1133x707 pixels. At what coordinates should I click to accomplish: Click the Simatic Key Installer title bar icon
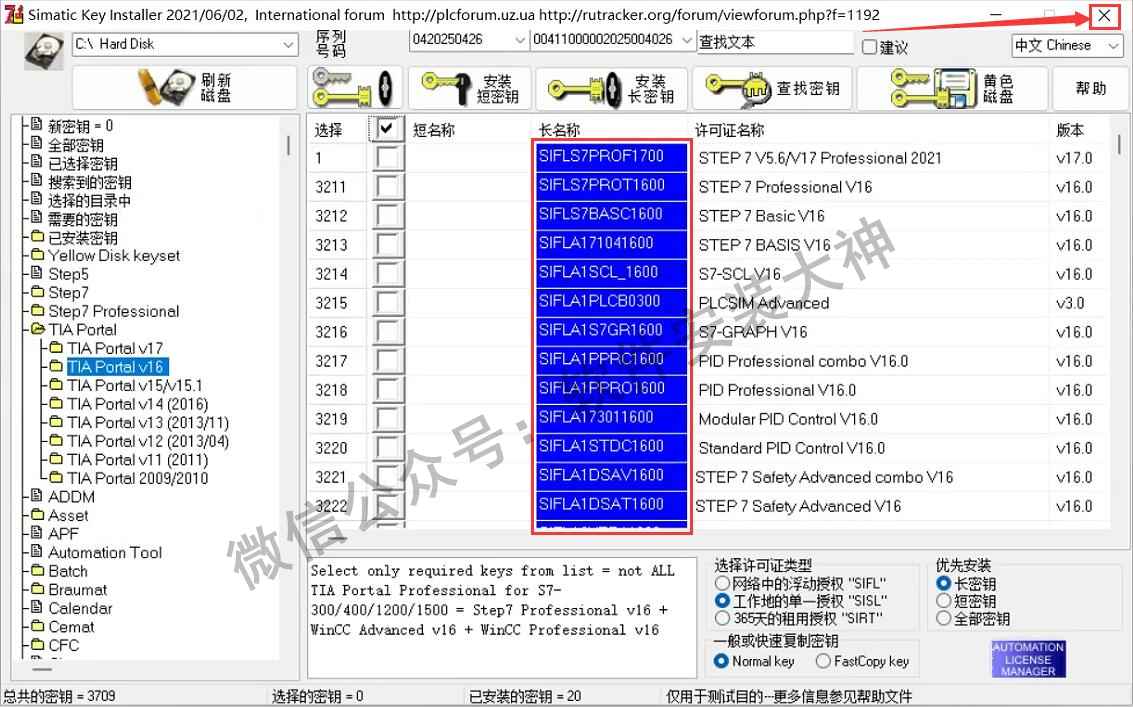point(14,14)
